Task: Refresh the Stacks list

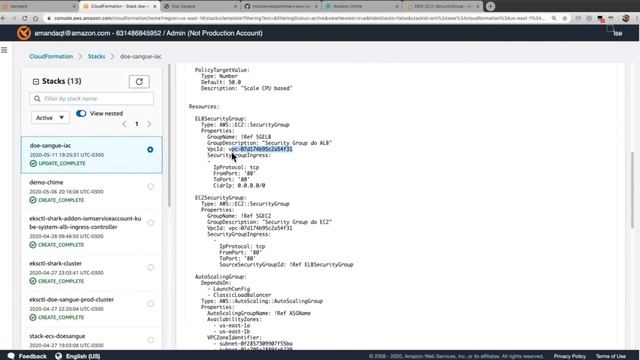Action: [x=139, y=82]
